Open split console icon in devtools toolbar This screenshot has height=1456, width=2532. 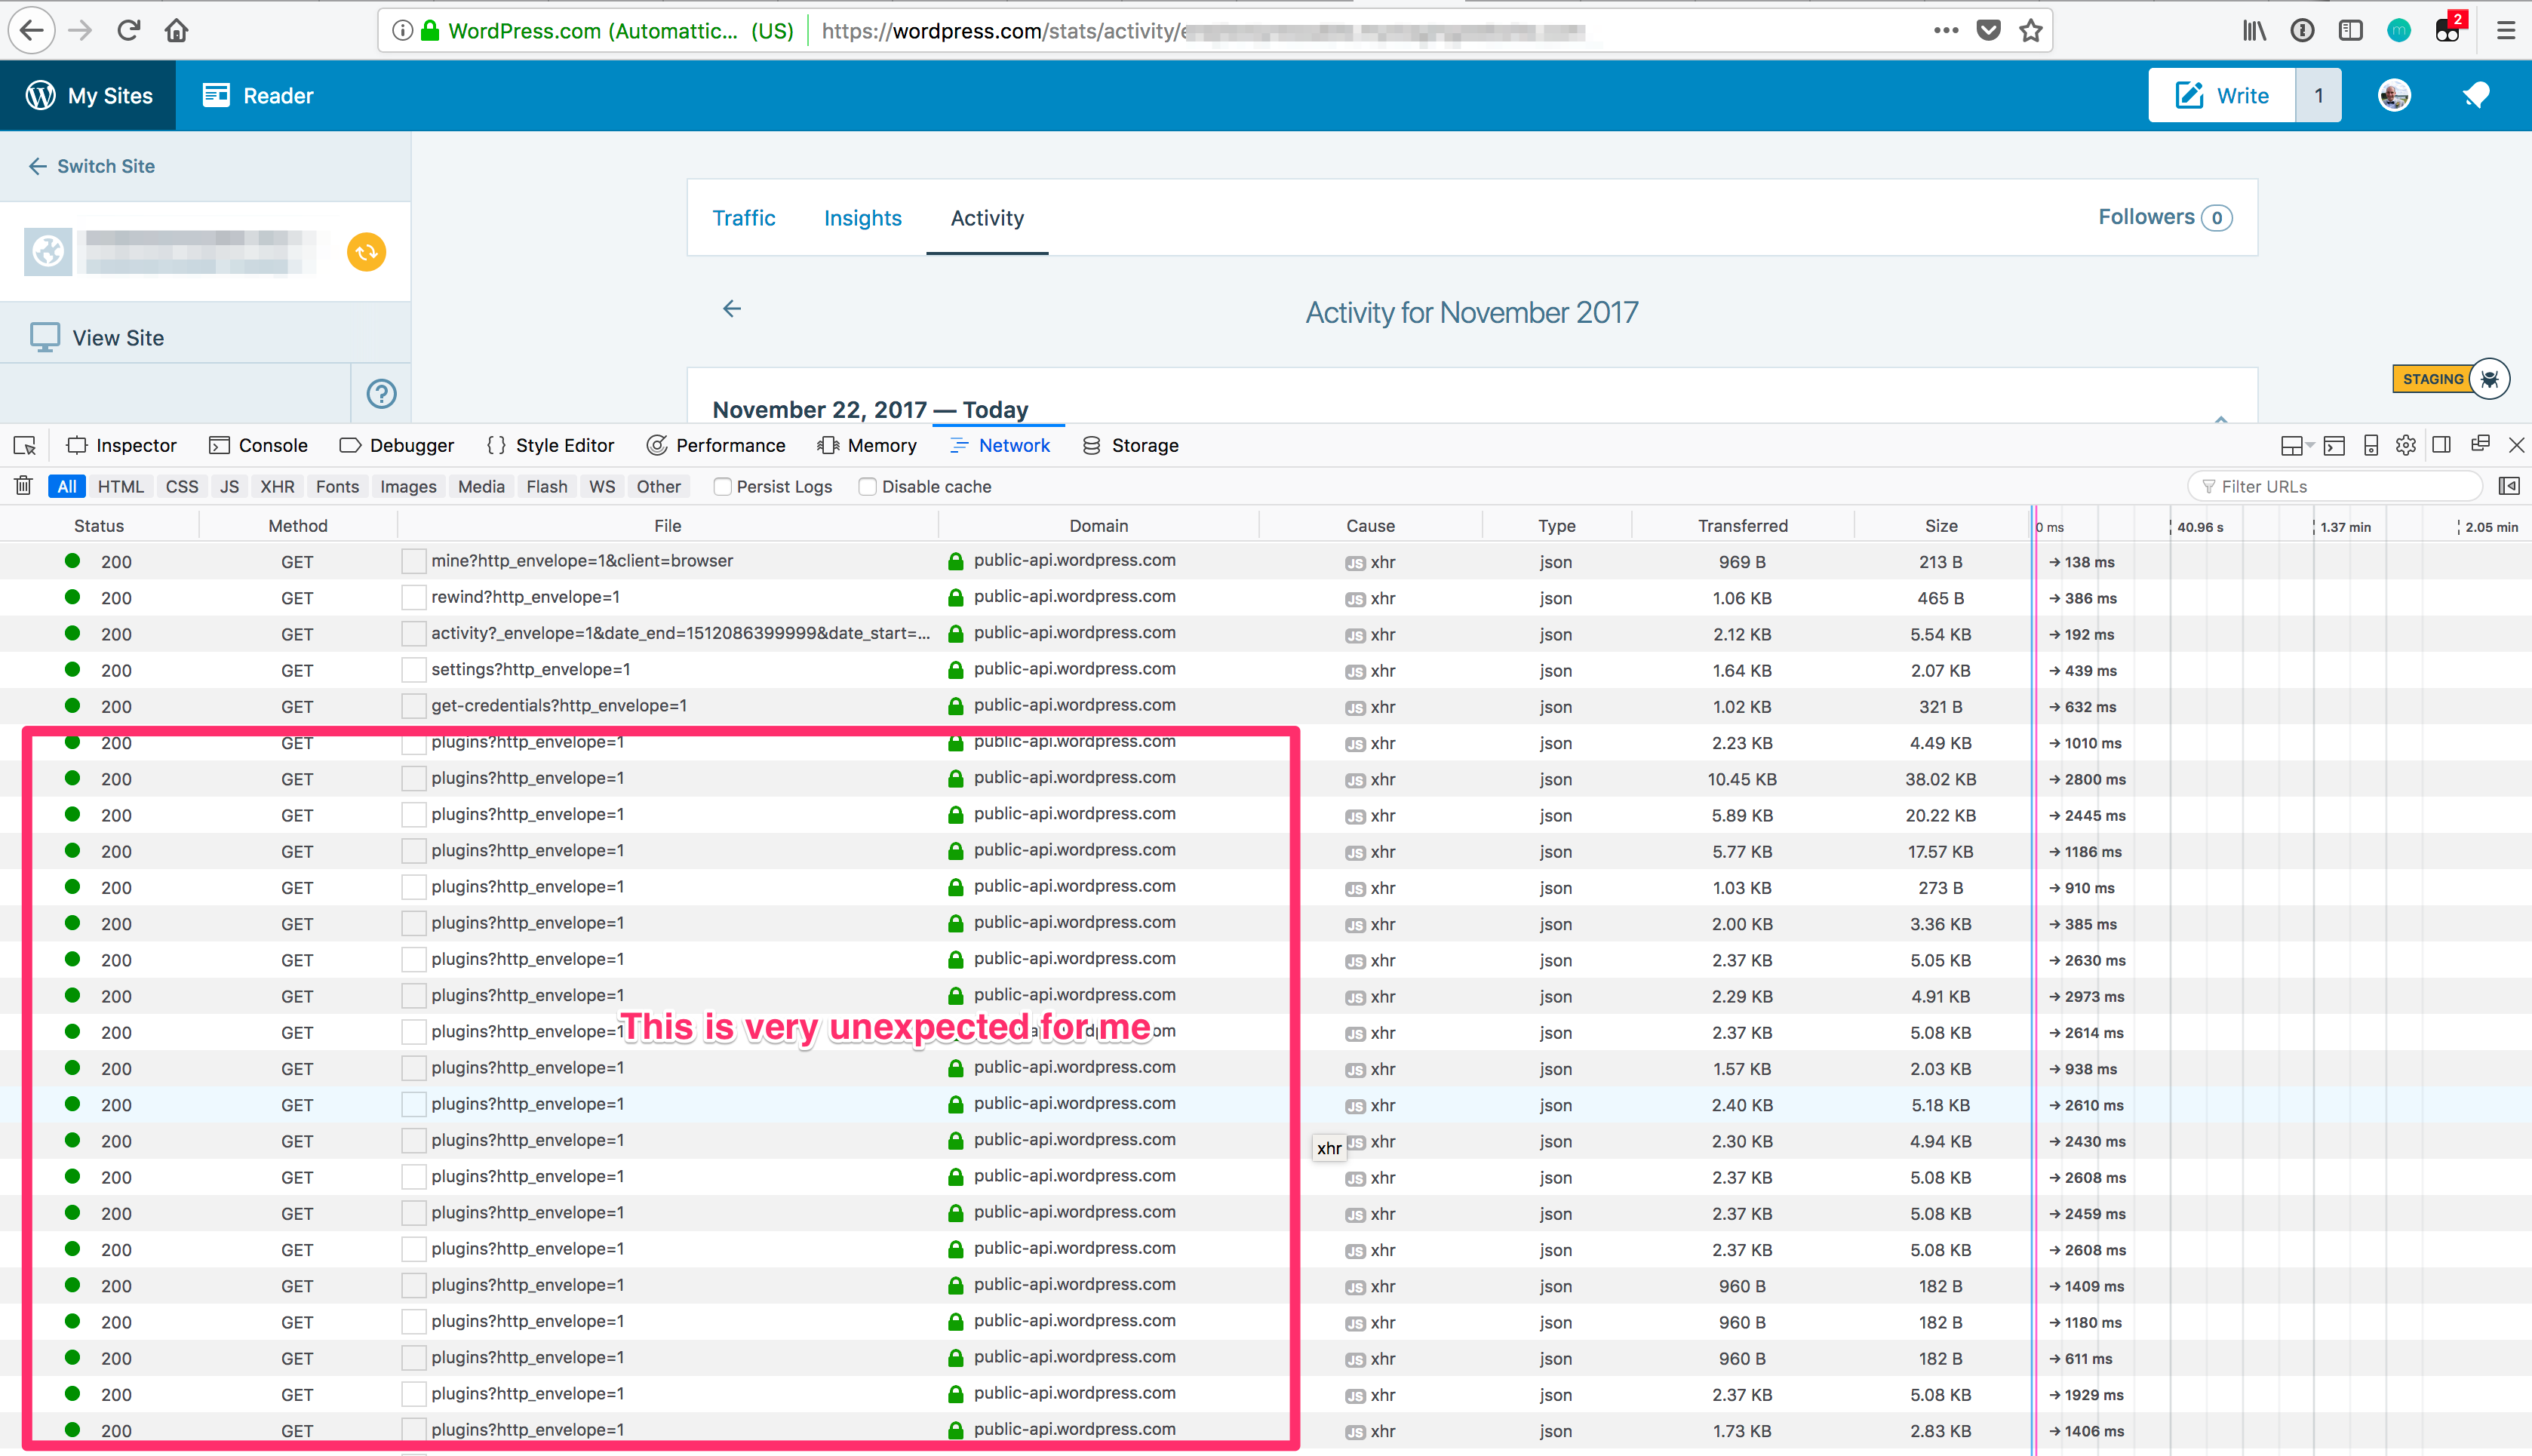point(2334,445)
